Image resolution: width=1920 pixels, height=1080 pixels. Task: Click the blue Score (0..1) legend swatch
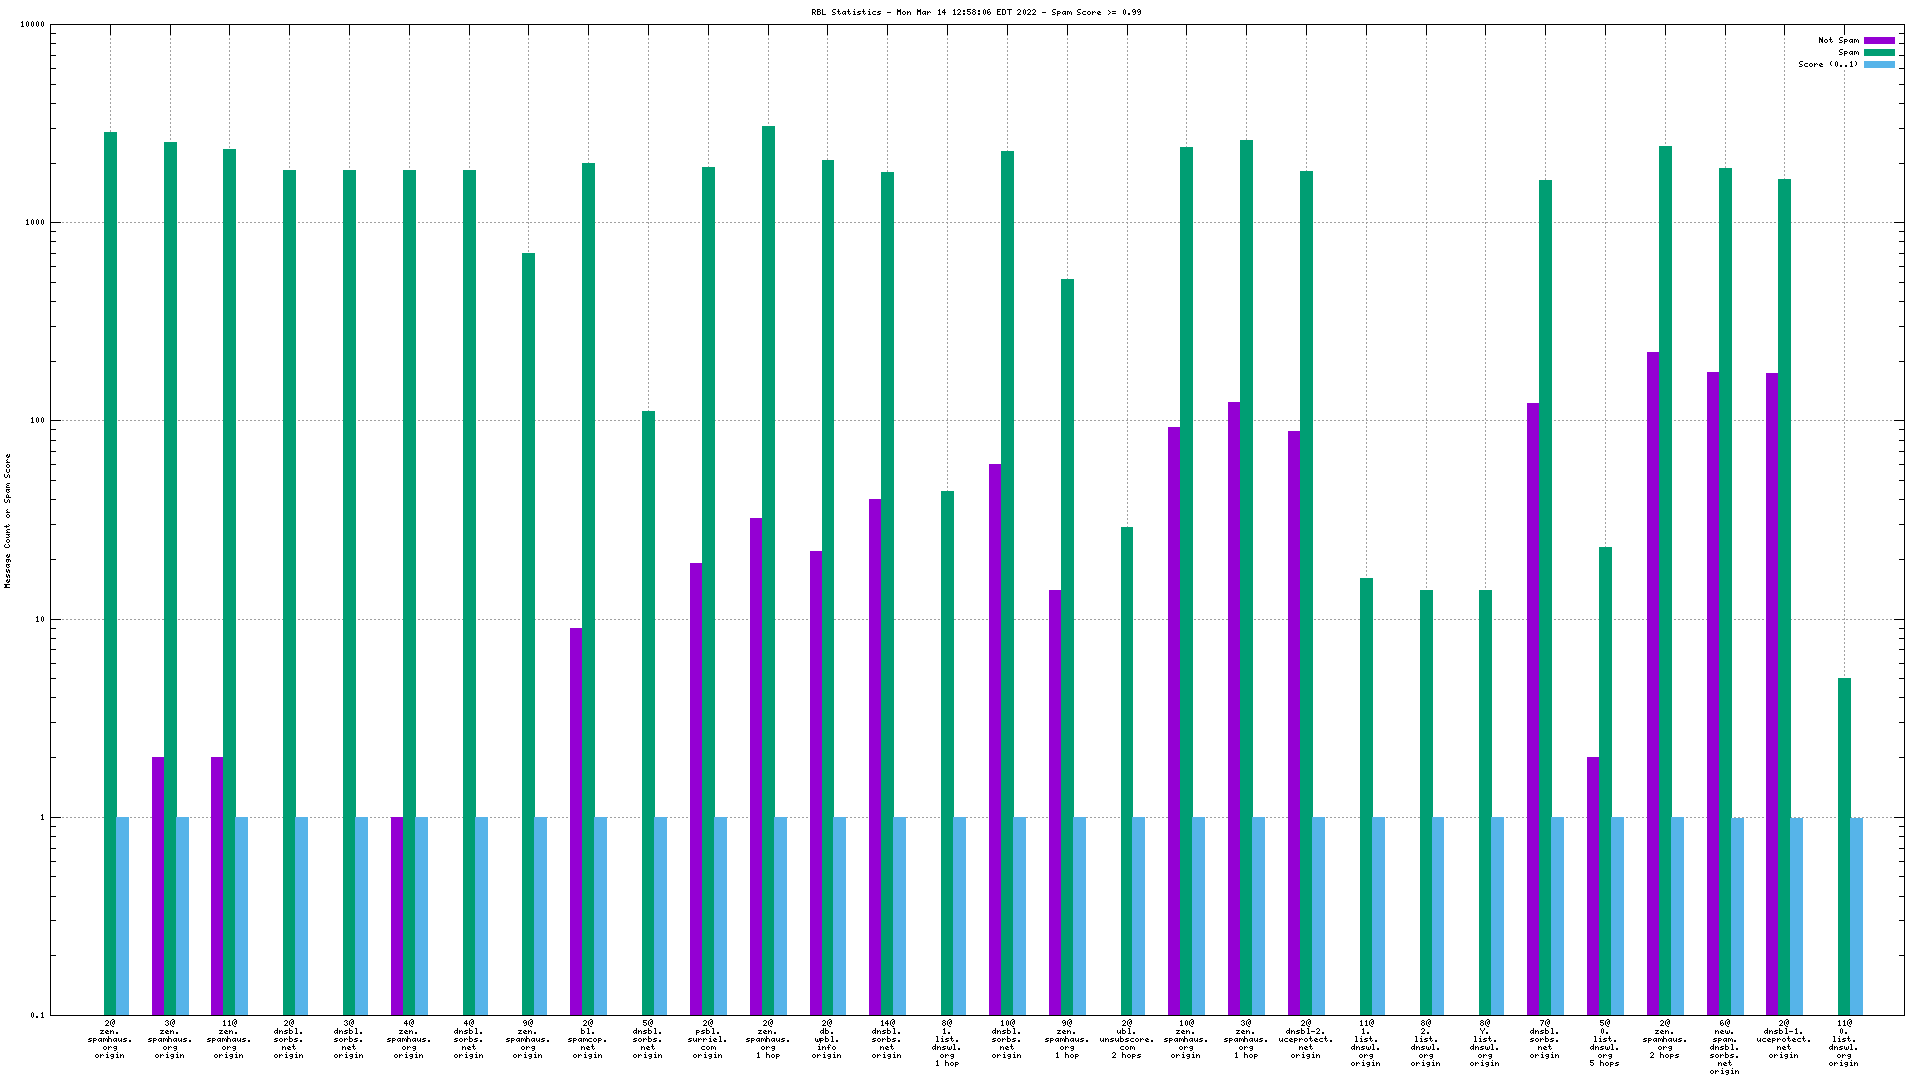point(1879,65)
